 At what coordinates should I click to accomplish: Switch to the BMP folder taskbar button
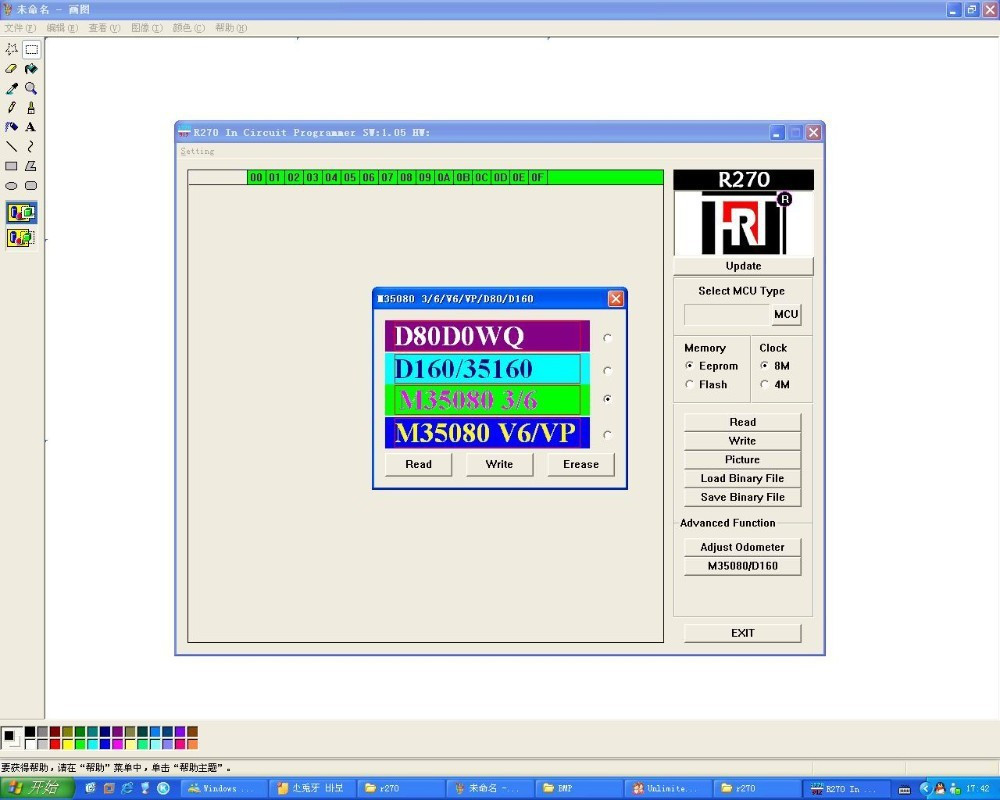click(x=579, y=789)
